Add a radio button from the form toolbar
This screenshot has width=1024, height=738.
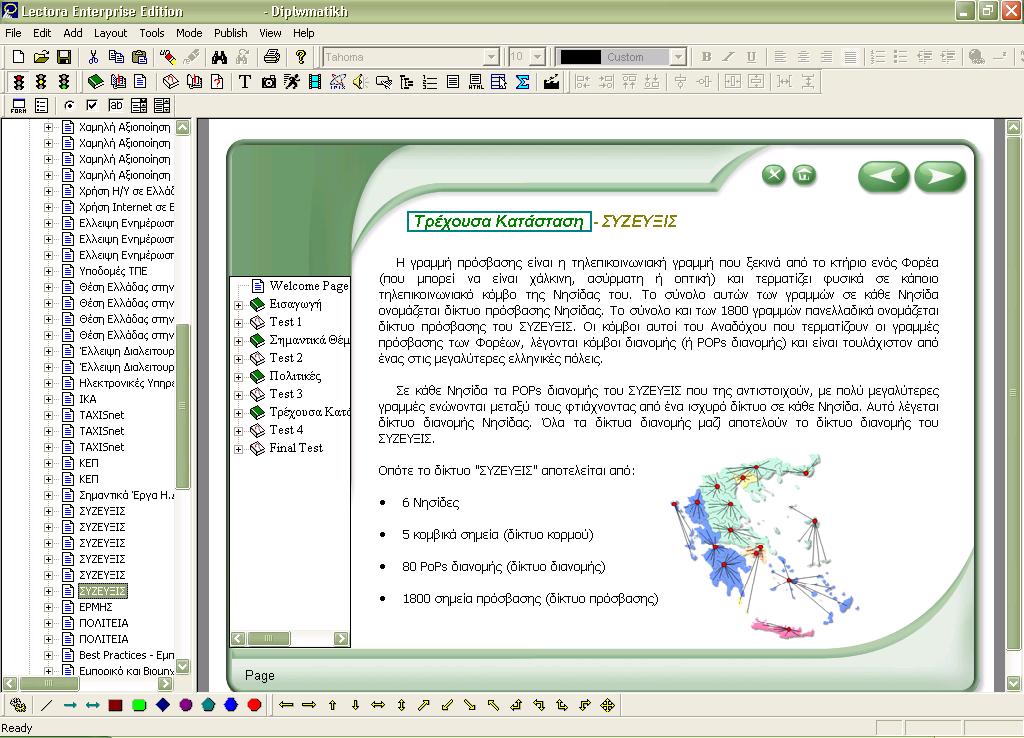pyautogui.click(x=69, y=106)
